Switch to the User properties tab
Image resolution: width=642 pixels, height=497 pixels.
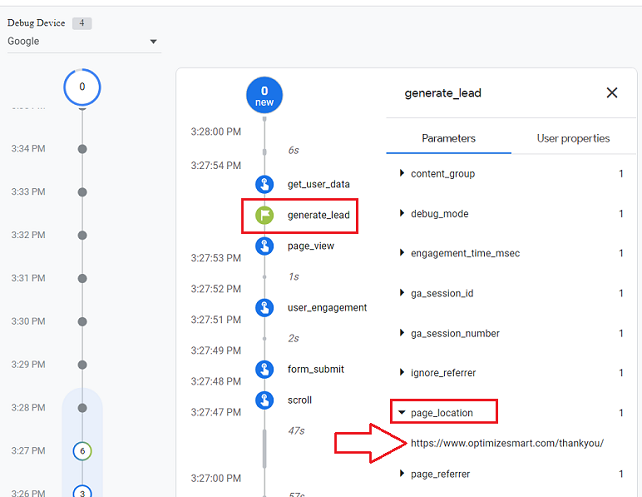point(573,138)
